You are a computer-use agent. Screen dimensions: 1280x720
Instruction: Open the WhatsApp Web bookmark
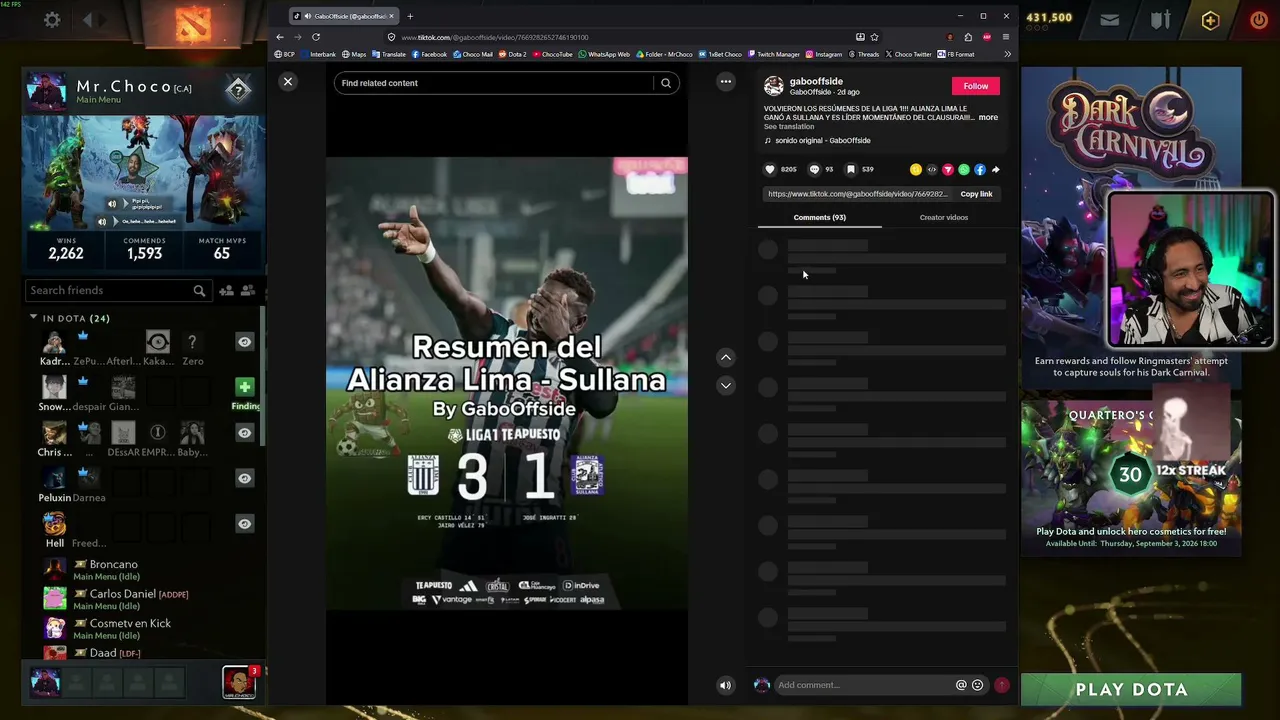tap(604, 54)
